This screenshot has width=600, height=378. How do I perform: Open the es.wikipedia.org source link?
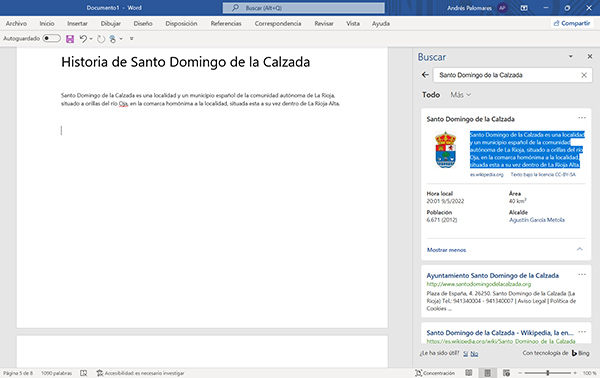coord(486,174)
